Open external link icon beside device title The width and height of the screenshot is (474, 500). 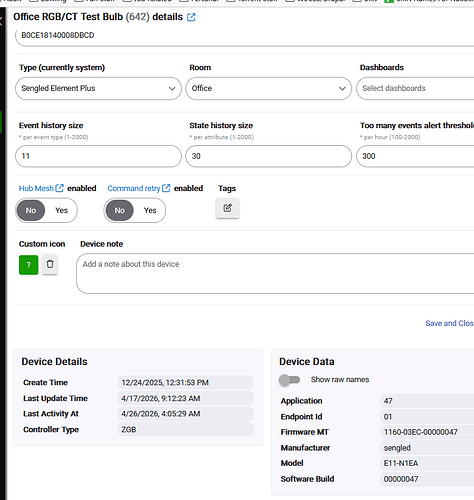tap(191, 17)
